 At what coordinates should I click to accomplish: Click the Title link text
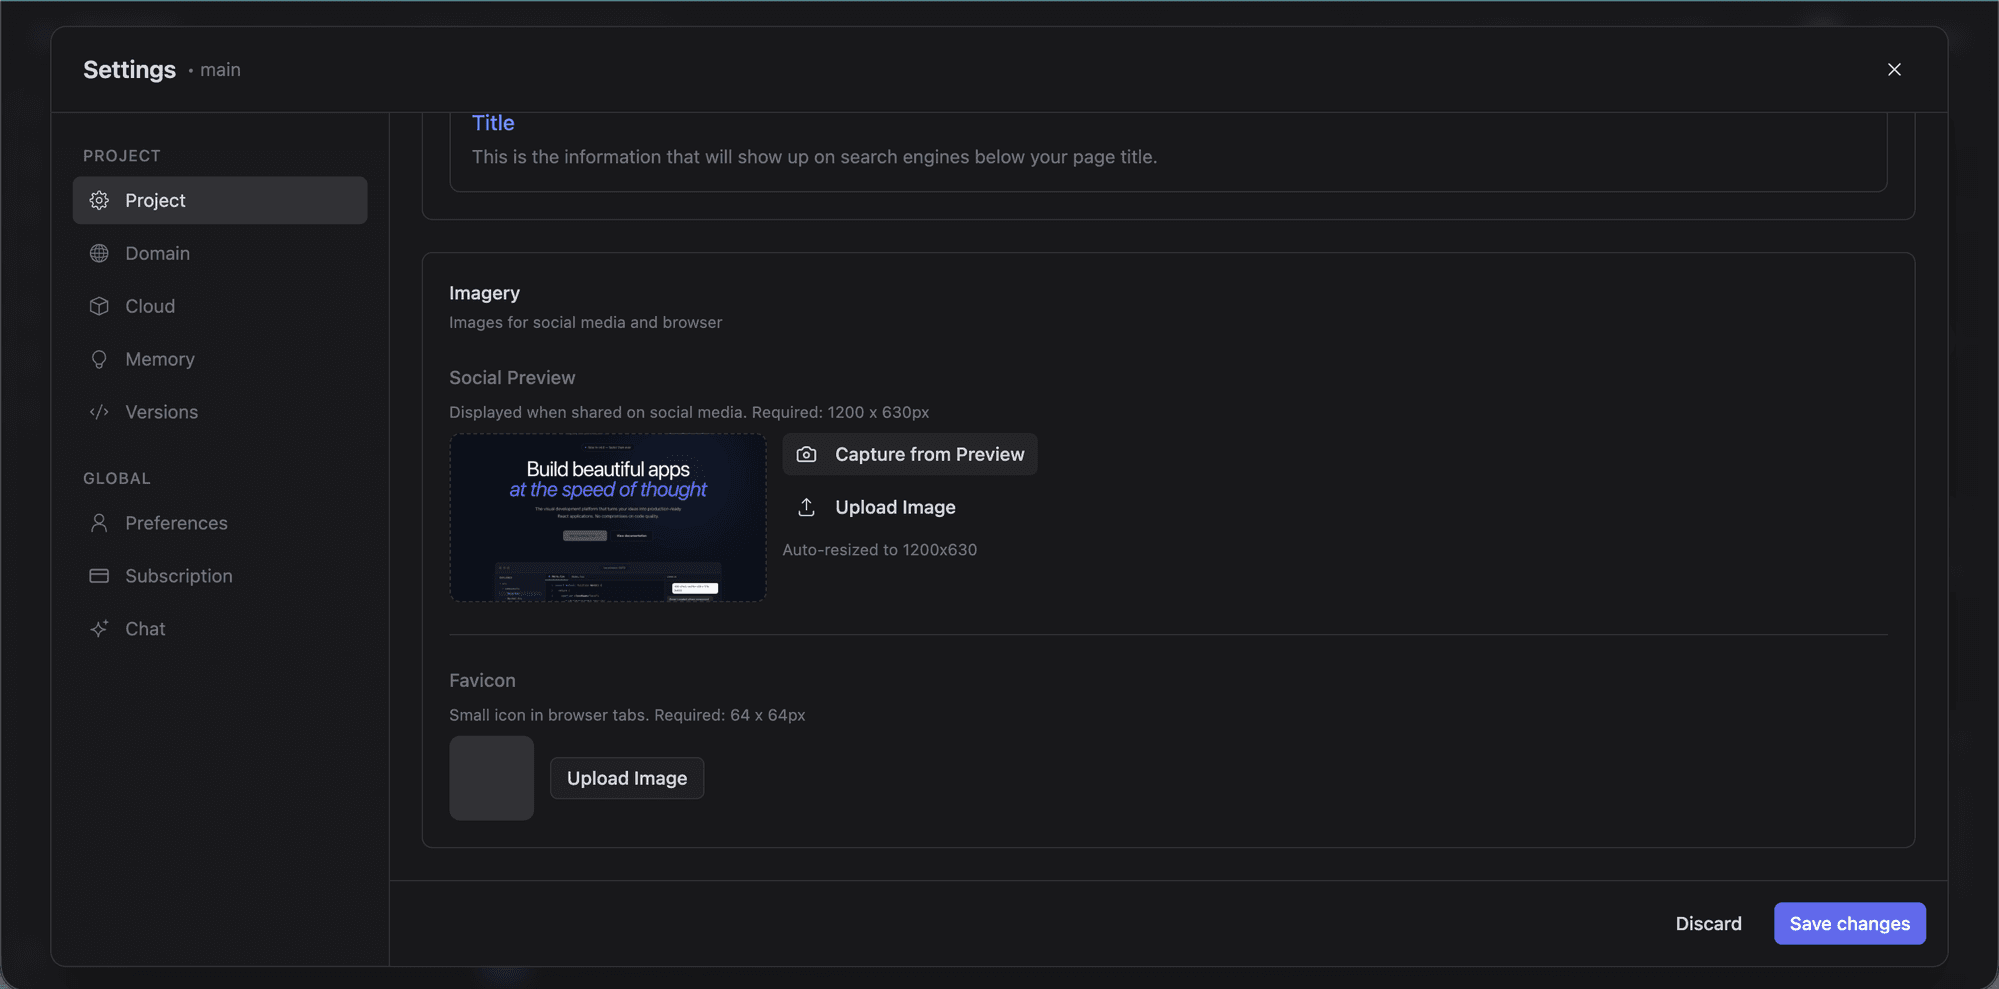(x=493, y=123)
